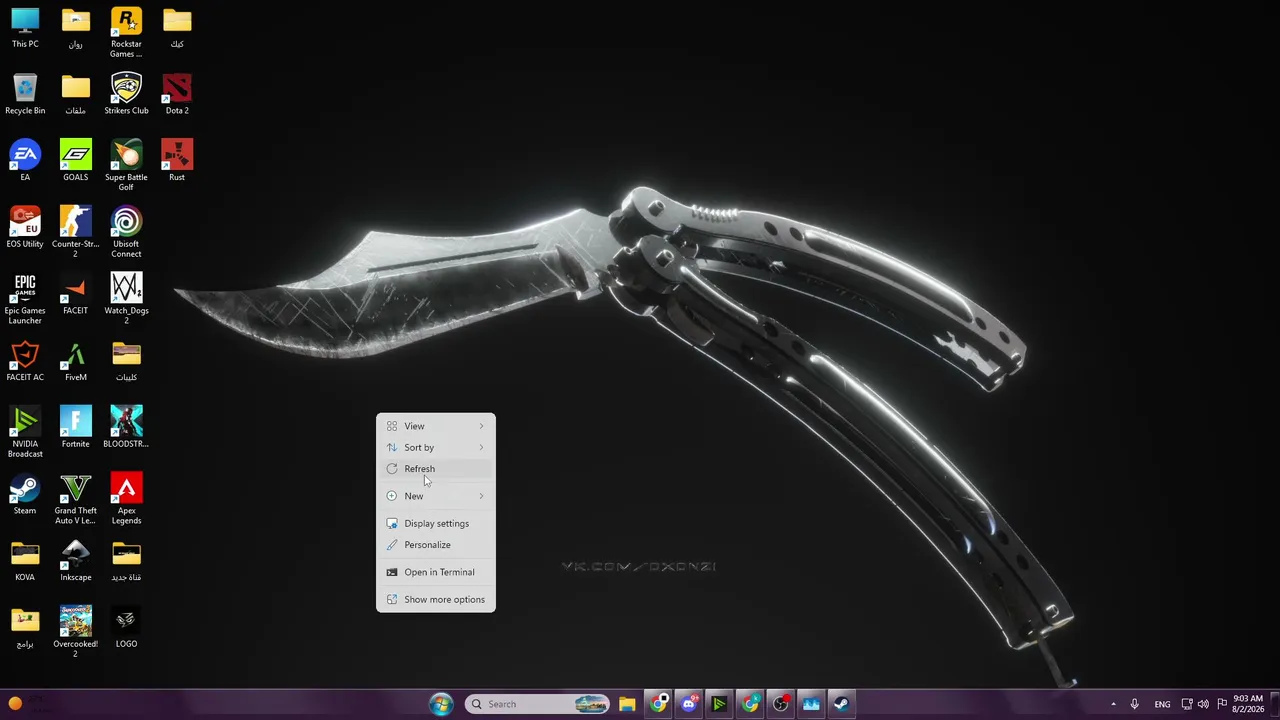Select the FACEIT AC shortcut
Screen dimensions: 1280x720
tap(25, 361)
